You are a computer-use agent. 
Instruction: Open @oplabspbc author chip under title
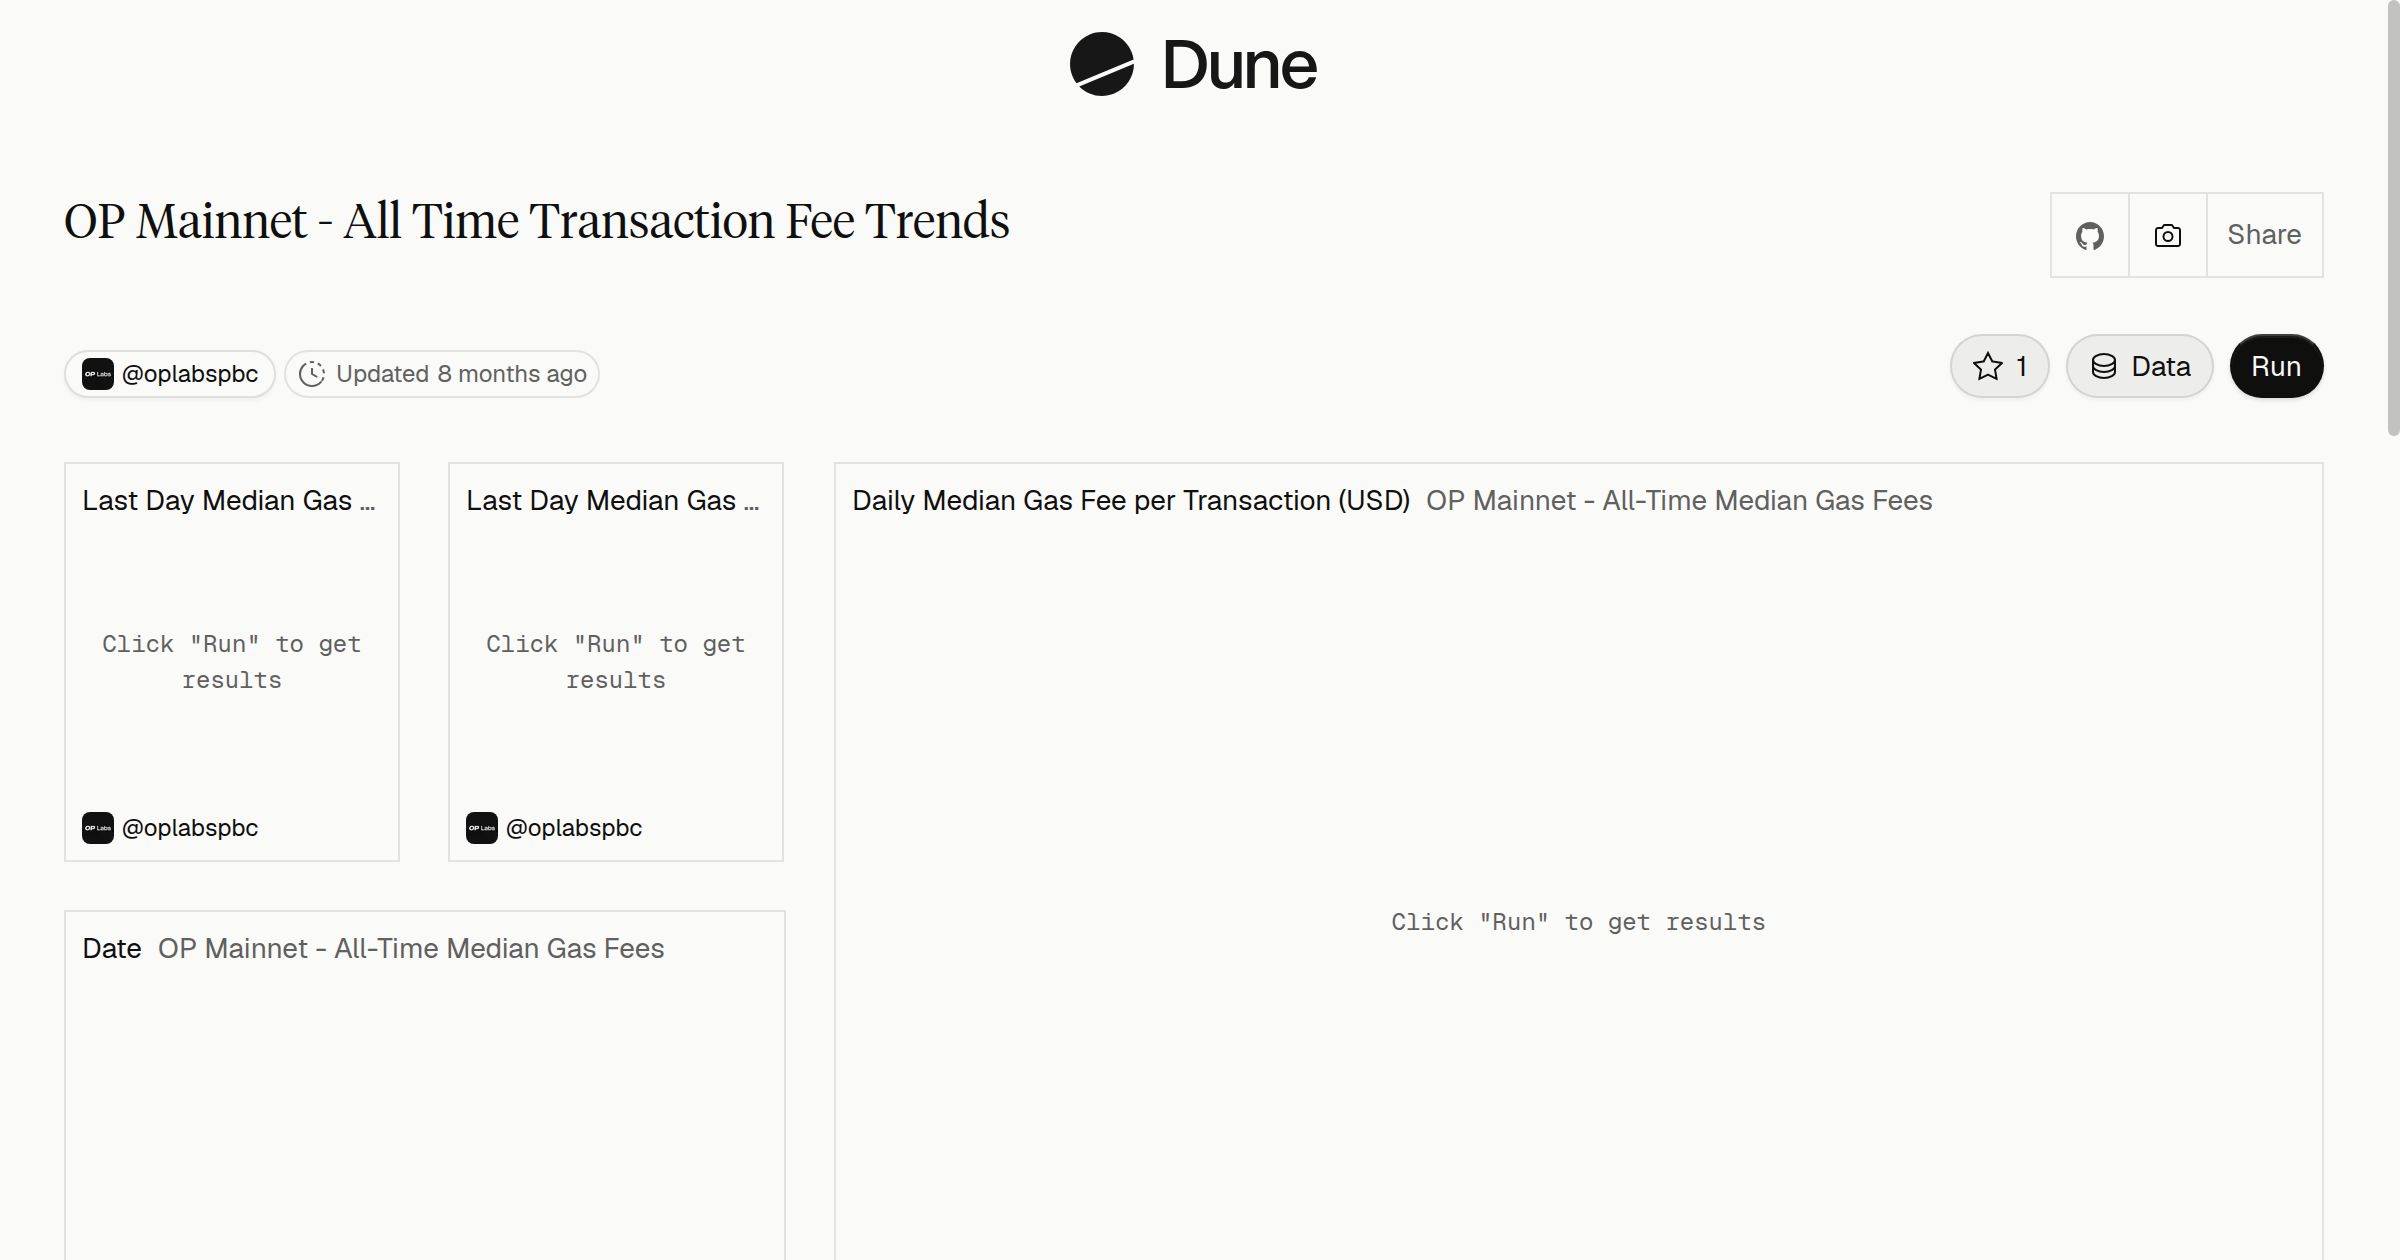170,374
